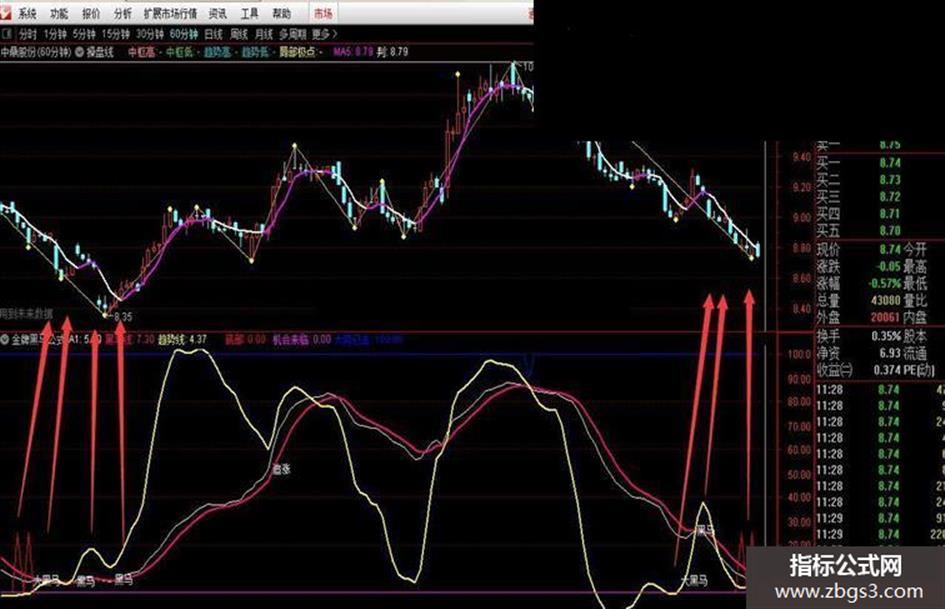The height and width of the screenshot is (609, 945).
Task: Click the 收益(三) 0.374 quote row
Action: point(859,370)
